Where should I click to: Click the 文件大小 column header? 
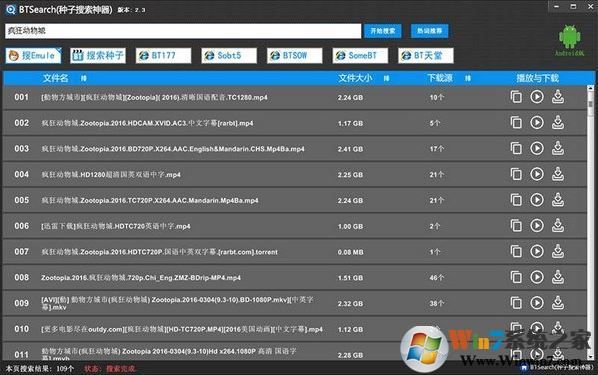point(355,78)
